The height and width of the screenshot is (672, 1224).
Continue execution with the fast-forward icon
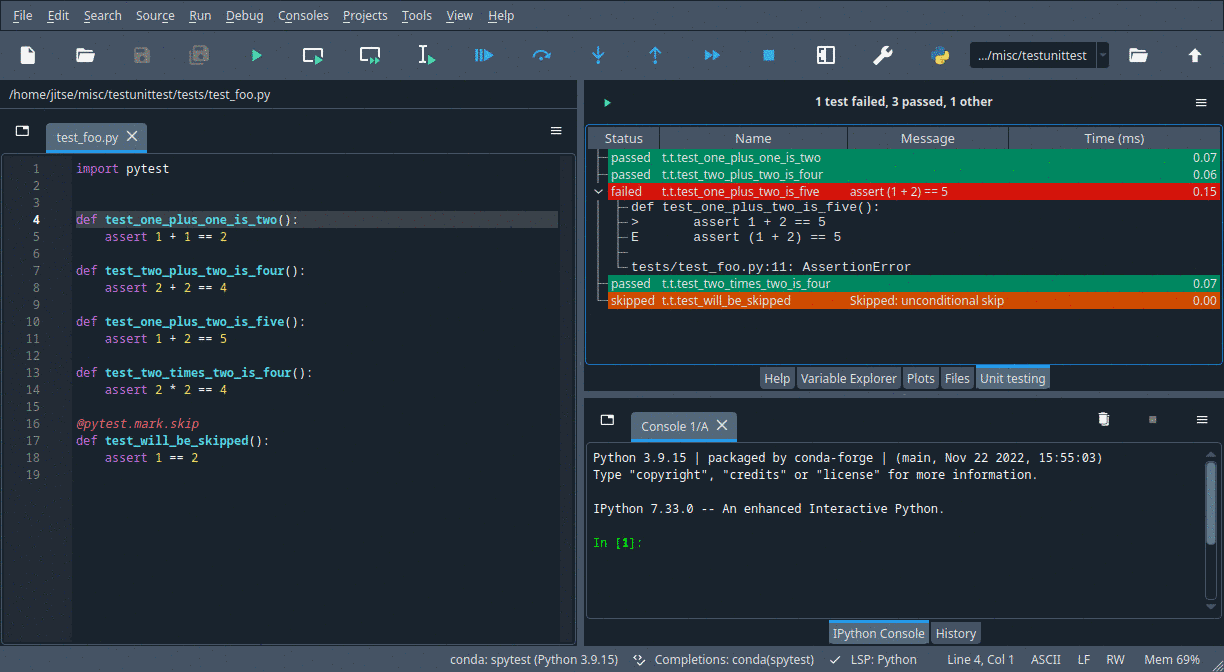click(x=711, y=55)
